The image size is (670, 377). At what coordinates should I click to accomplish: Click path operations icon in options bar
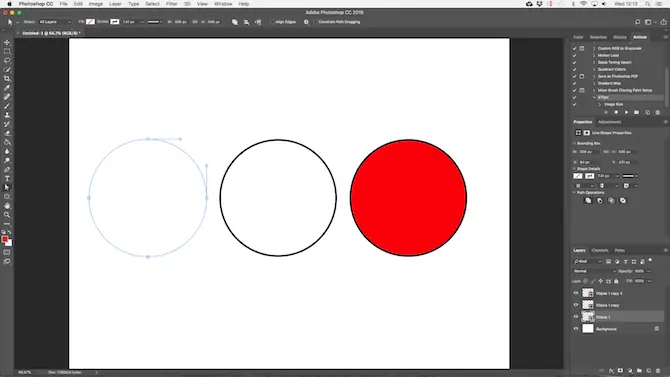click(x=235, y=22)
